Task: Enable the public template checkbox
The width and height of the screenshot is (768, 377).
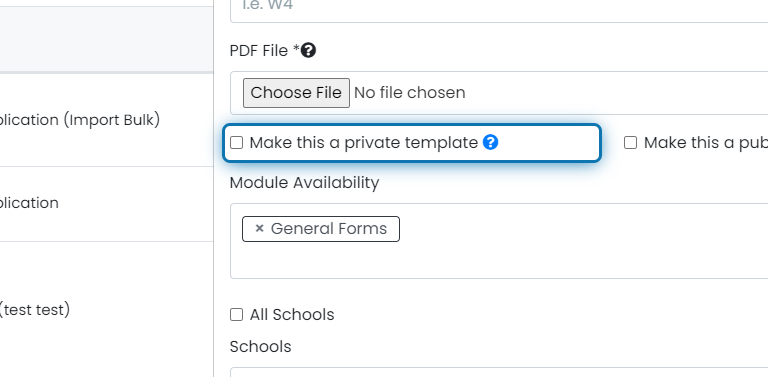Action: 630,142
